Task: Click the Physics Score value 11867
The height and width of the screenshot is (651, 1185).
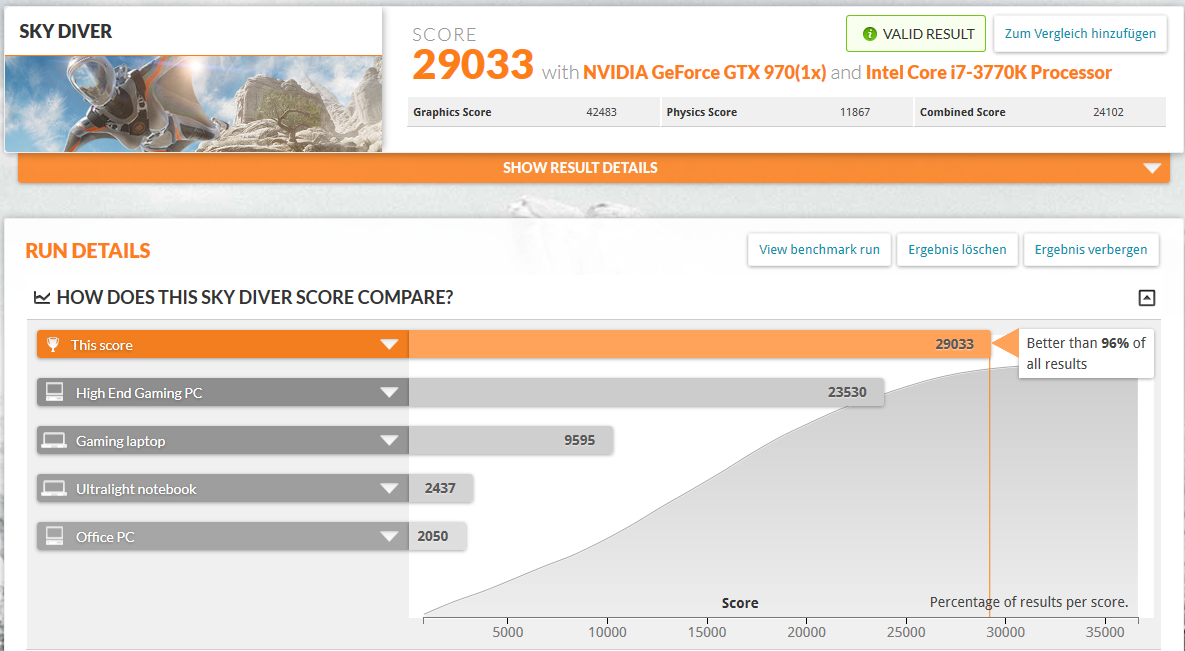Action: (x=855, y=112)
